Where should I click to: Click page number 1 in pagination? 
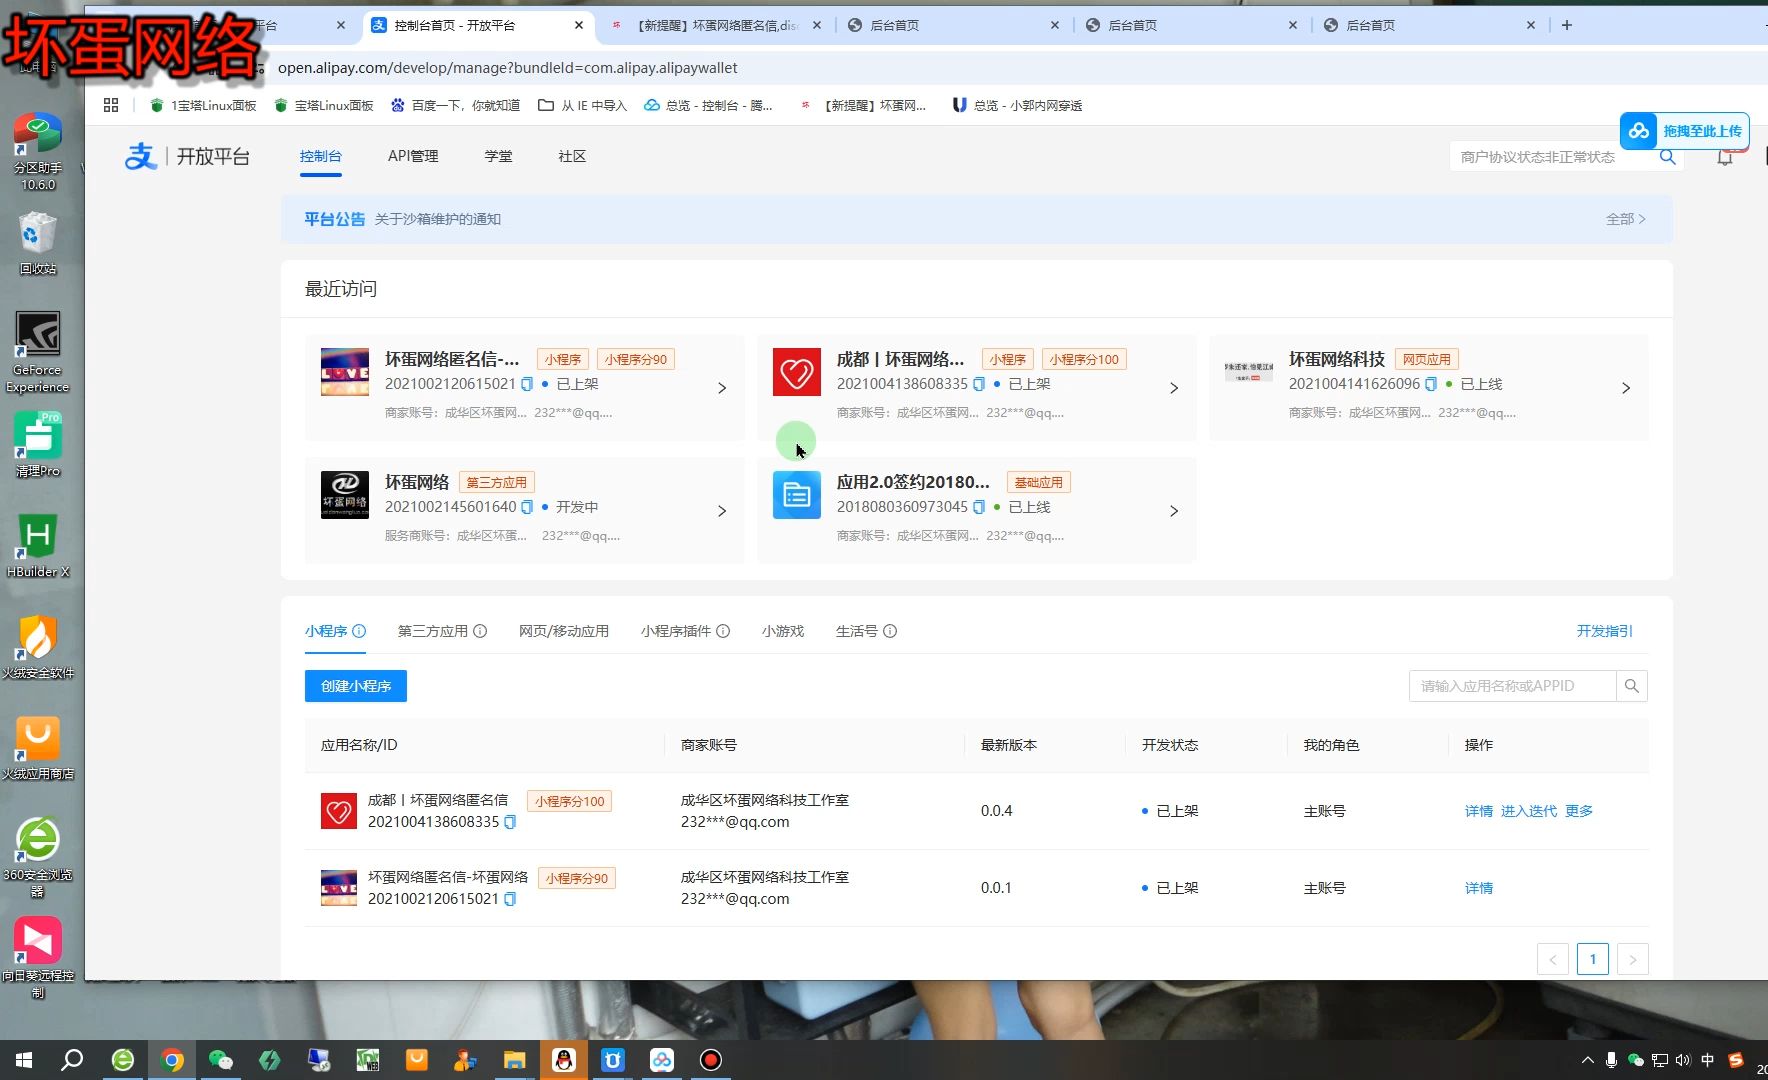pyautogui.click(x=1592, y=959)
